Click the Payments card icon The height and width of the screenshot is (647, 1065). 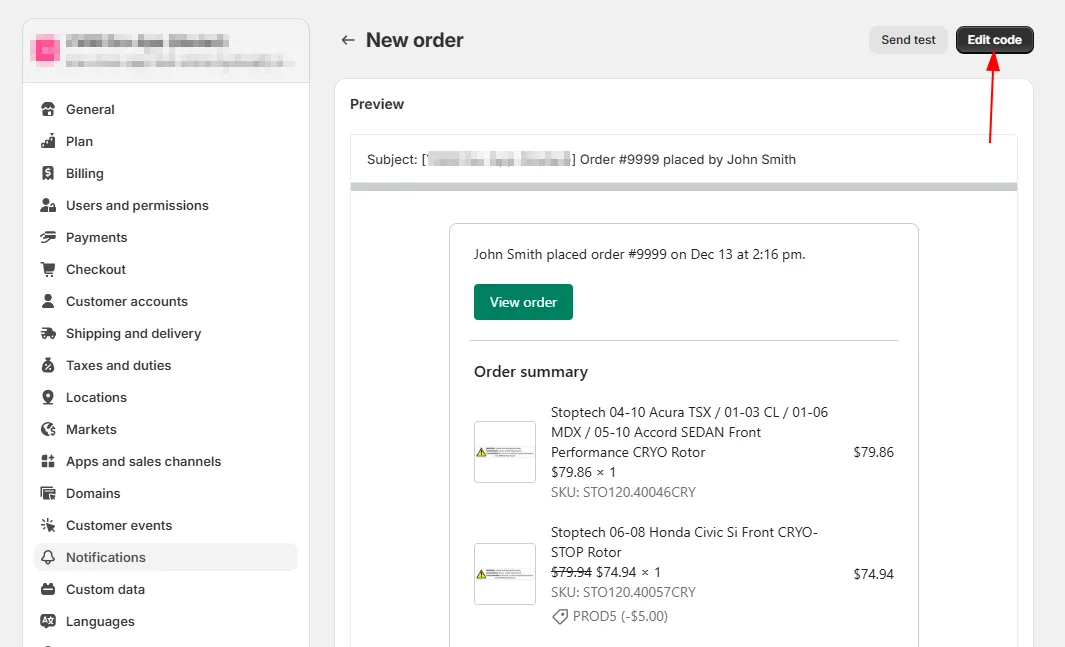[48, 237]
